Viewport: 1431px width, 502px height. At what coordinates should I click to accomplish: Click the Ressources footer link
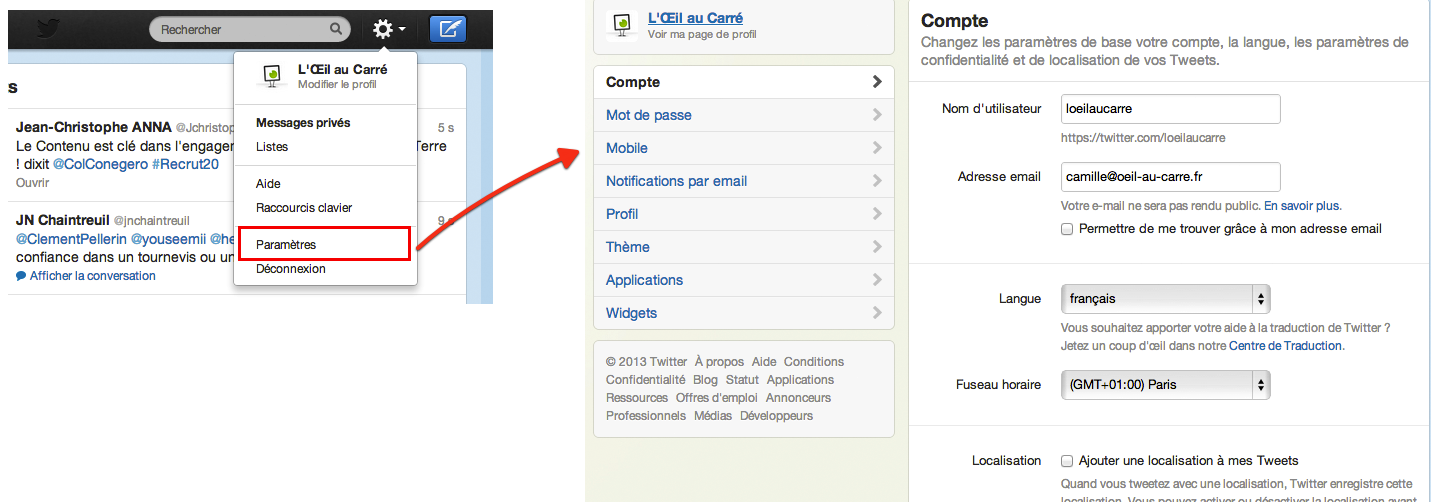pos(637,398)
